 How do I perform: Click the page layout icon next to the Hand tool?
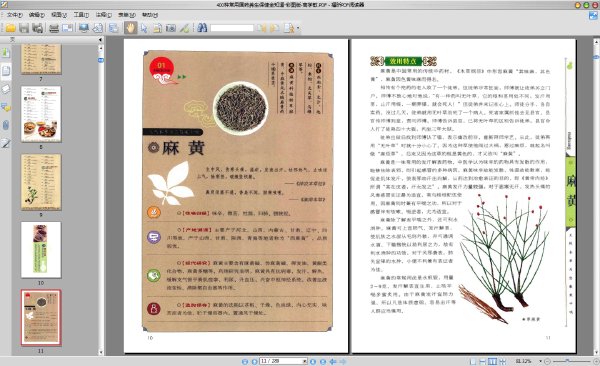(x=114, y=28)
